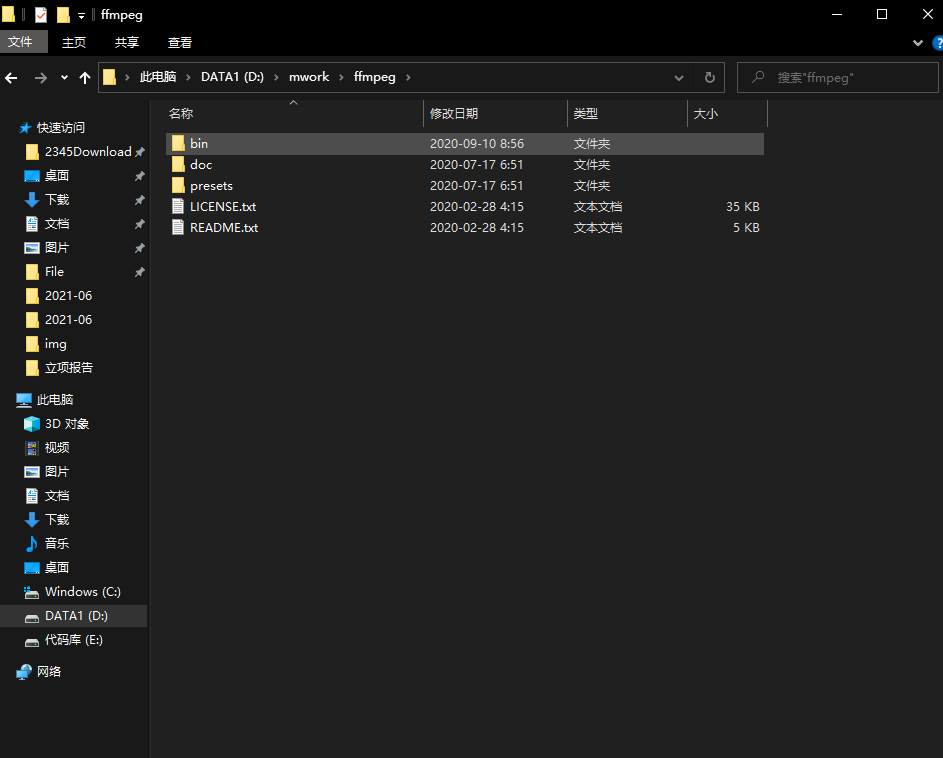Expand chevron after 此电脑 in breadcrumb
The image size is (943, 758).
tap(188, 78)
